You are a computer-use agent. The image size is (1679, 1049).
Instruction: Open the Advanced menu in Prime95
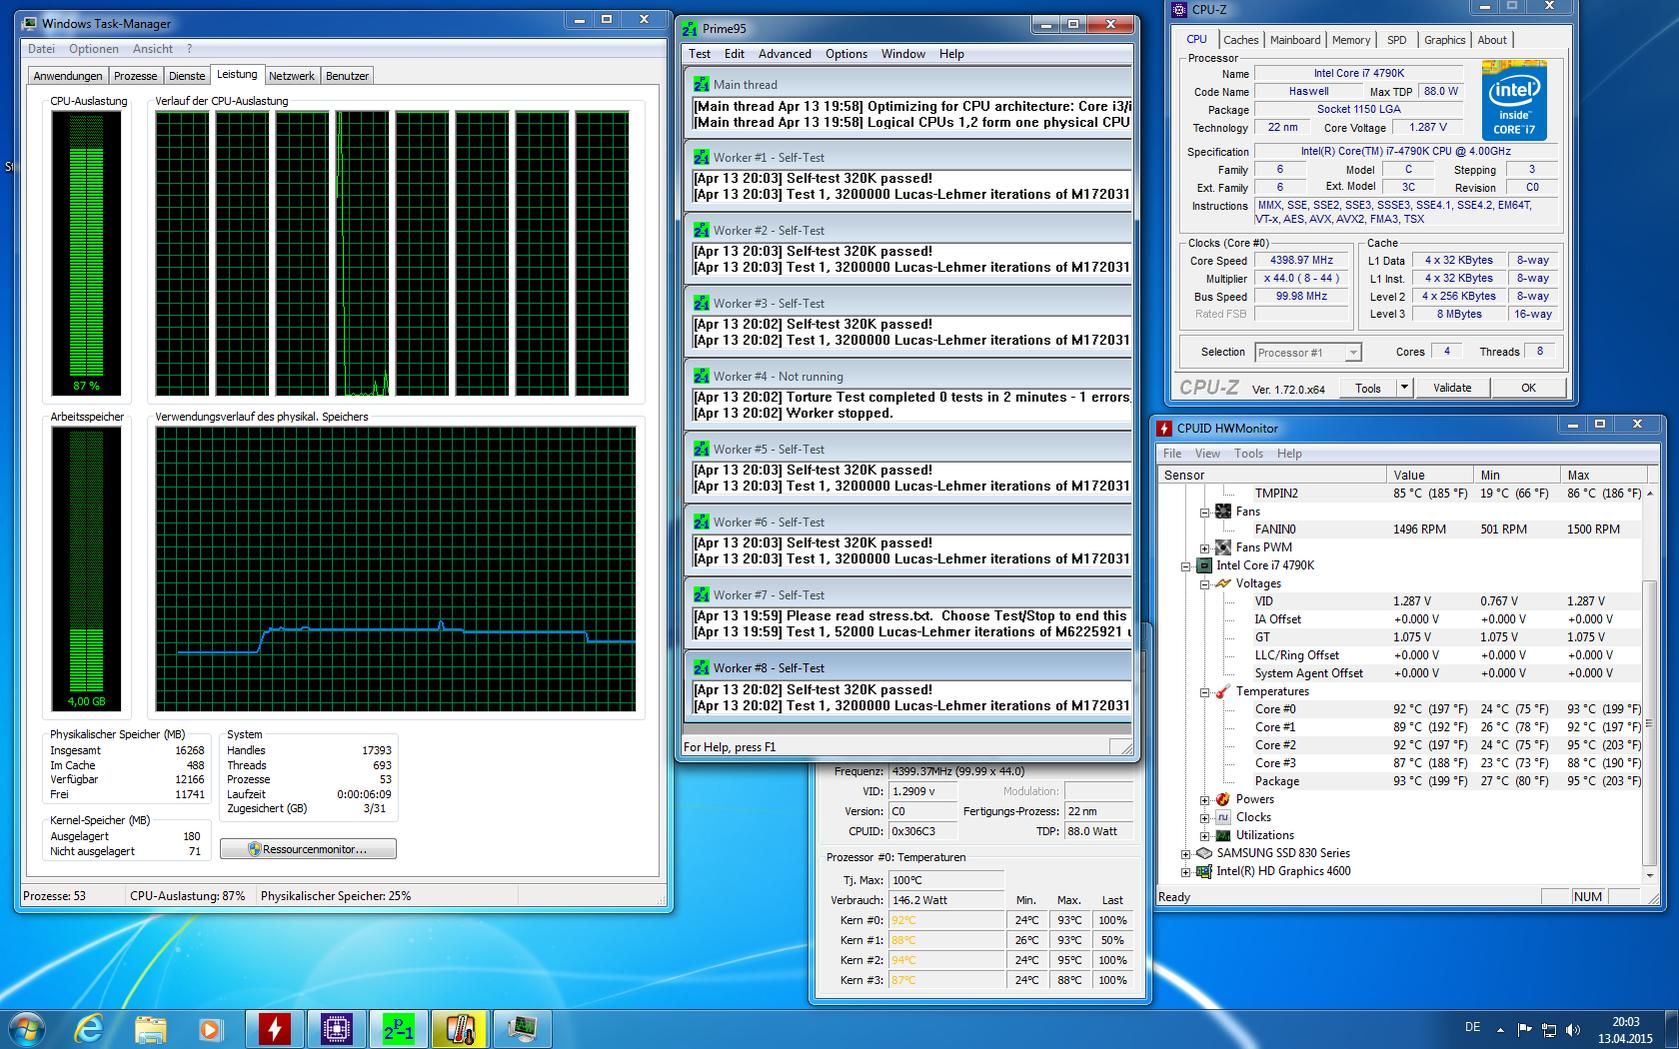(x=785, y=54)
